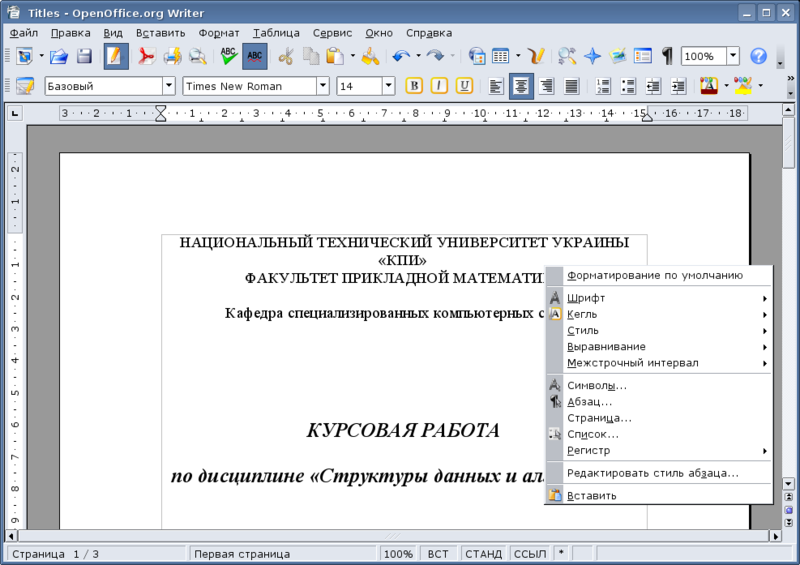The image size is (800, 565).
Task: Set justified alignment
Action: (571, 86)
